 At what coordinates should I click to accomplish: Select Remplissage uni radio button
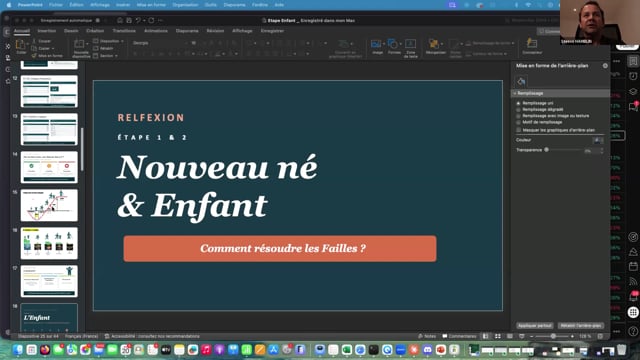(518, 103)
